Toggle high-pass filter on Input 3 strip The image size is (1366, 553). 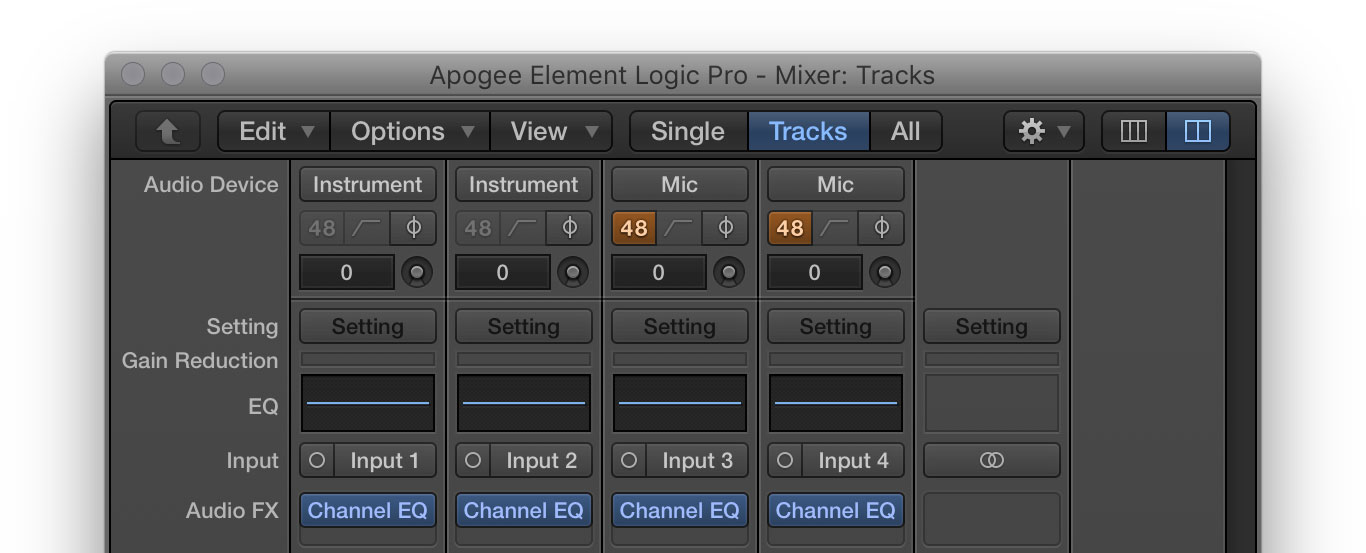click(x=679, y=228)
